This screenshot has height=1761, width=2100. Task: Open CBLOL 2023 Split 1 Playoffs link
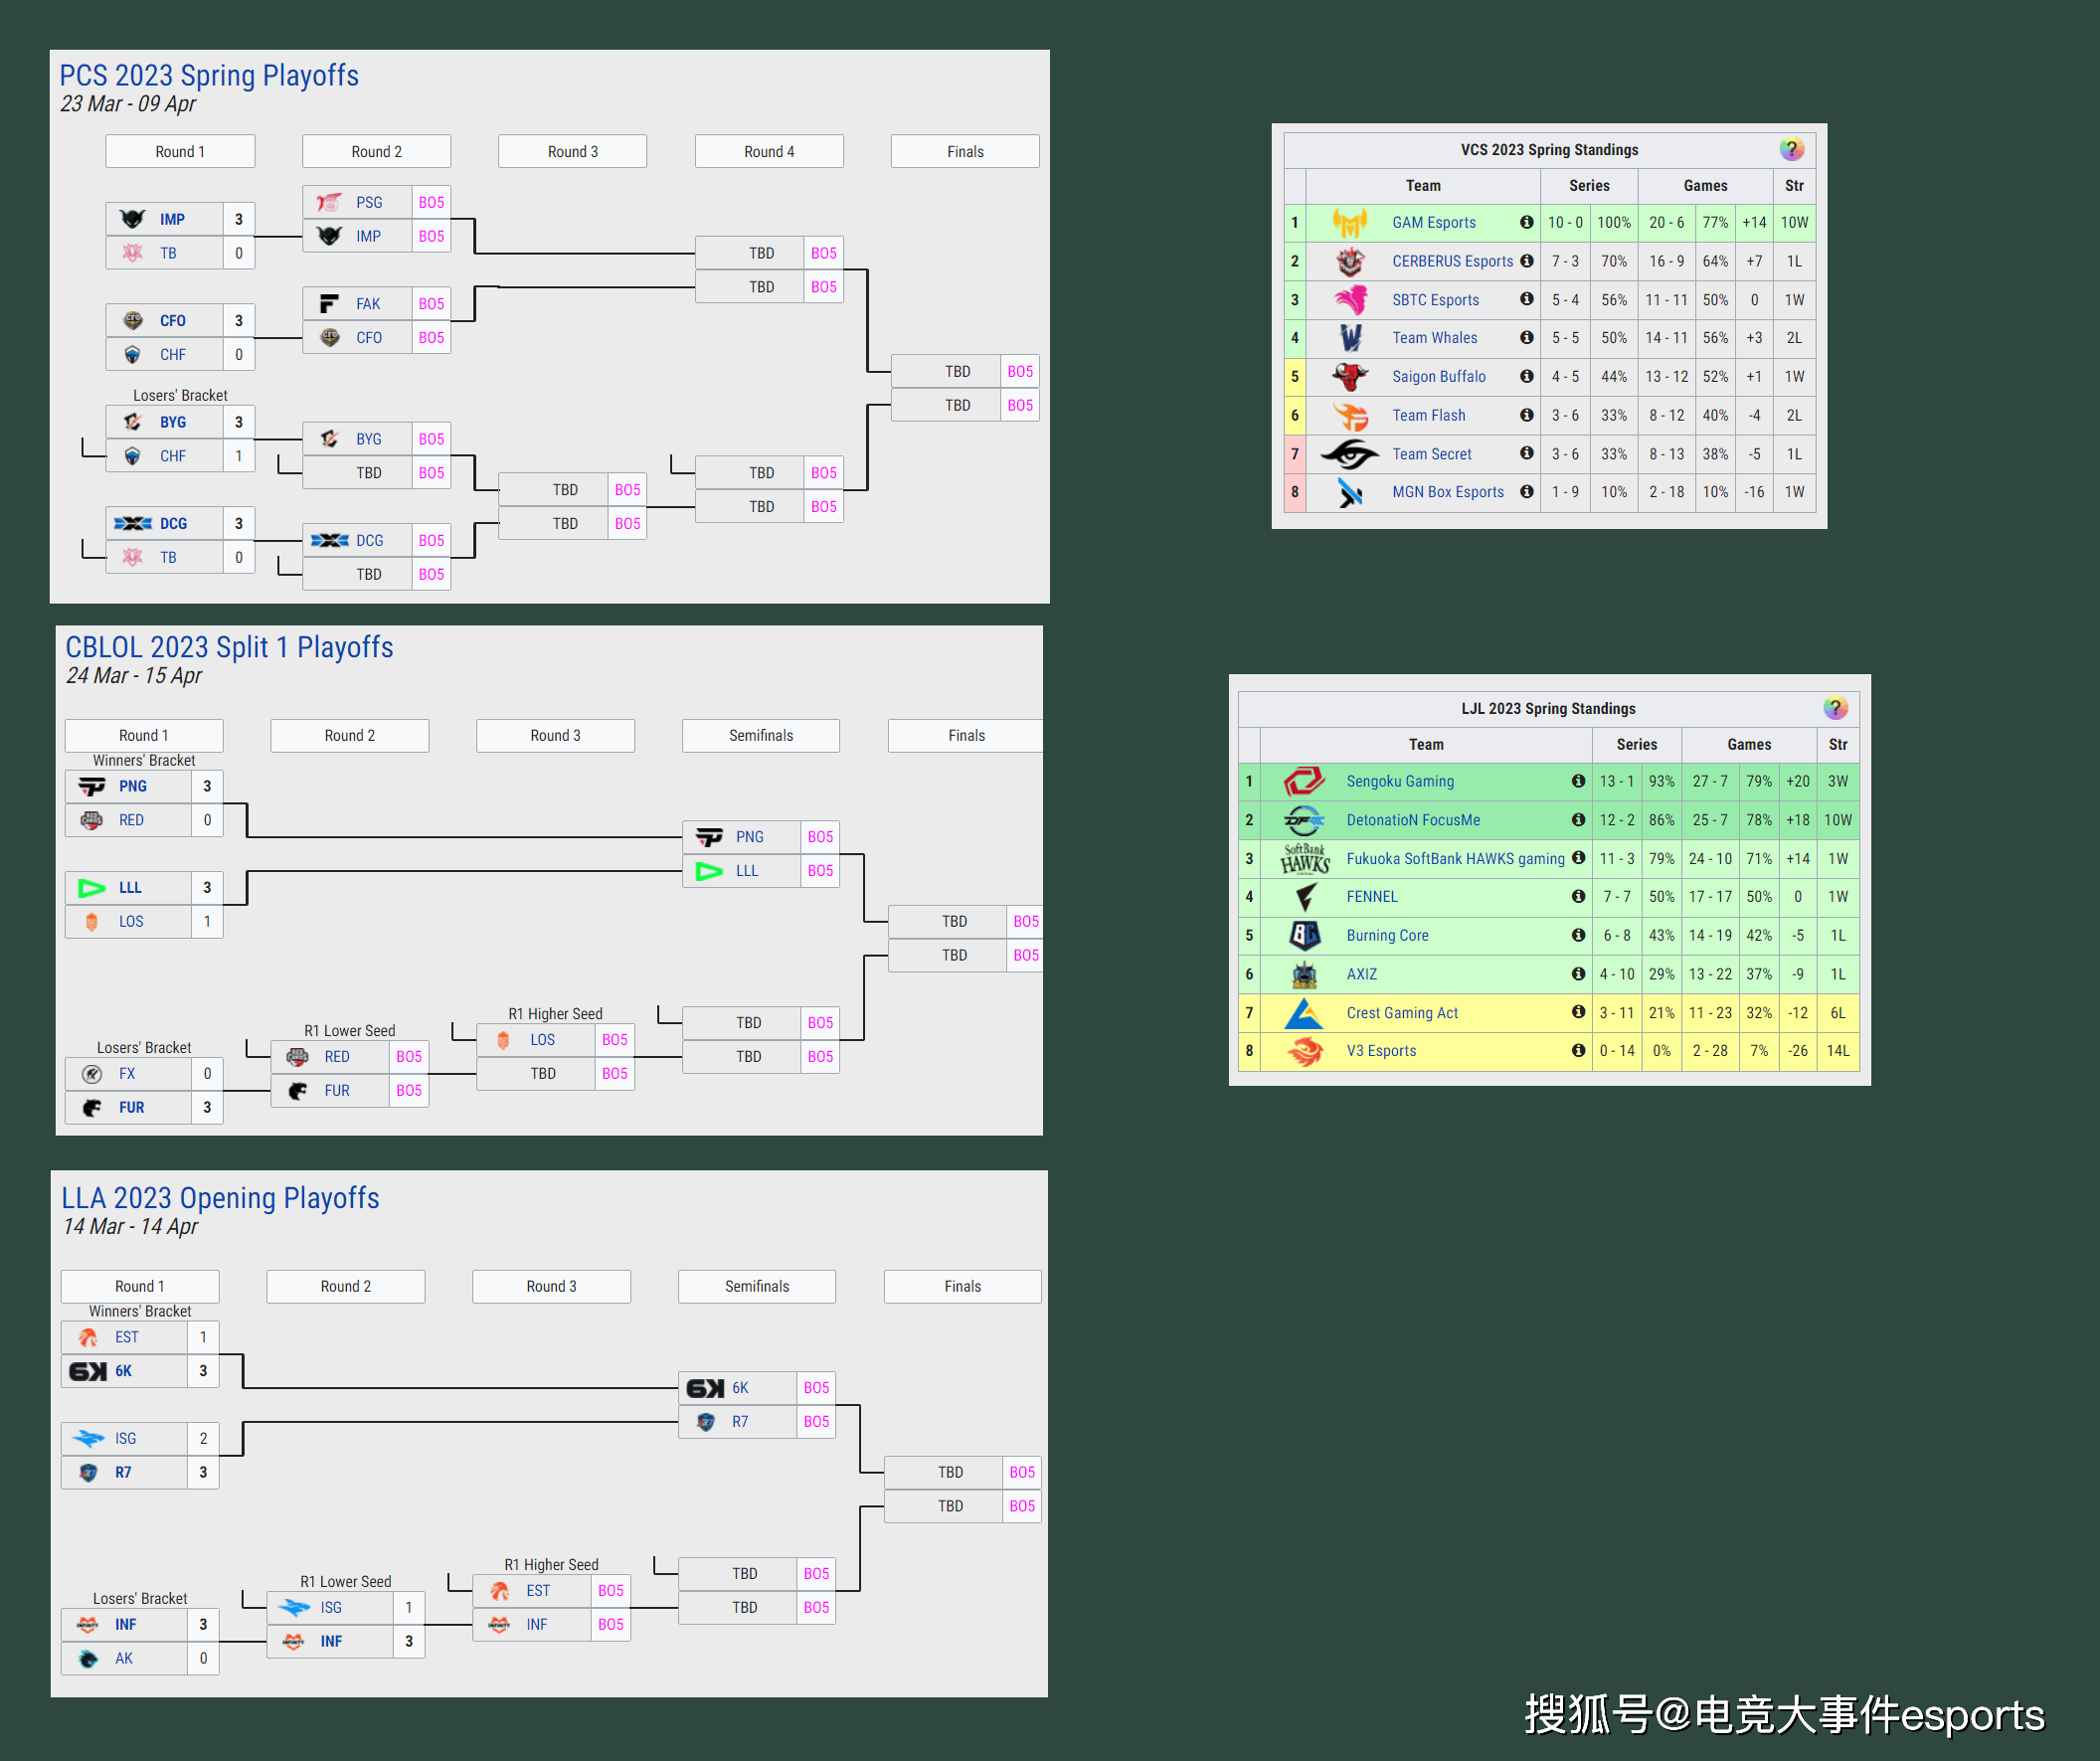click(x=229, y=647)
